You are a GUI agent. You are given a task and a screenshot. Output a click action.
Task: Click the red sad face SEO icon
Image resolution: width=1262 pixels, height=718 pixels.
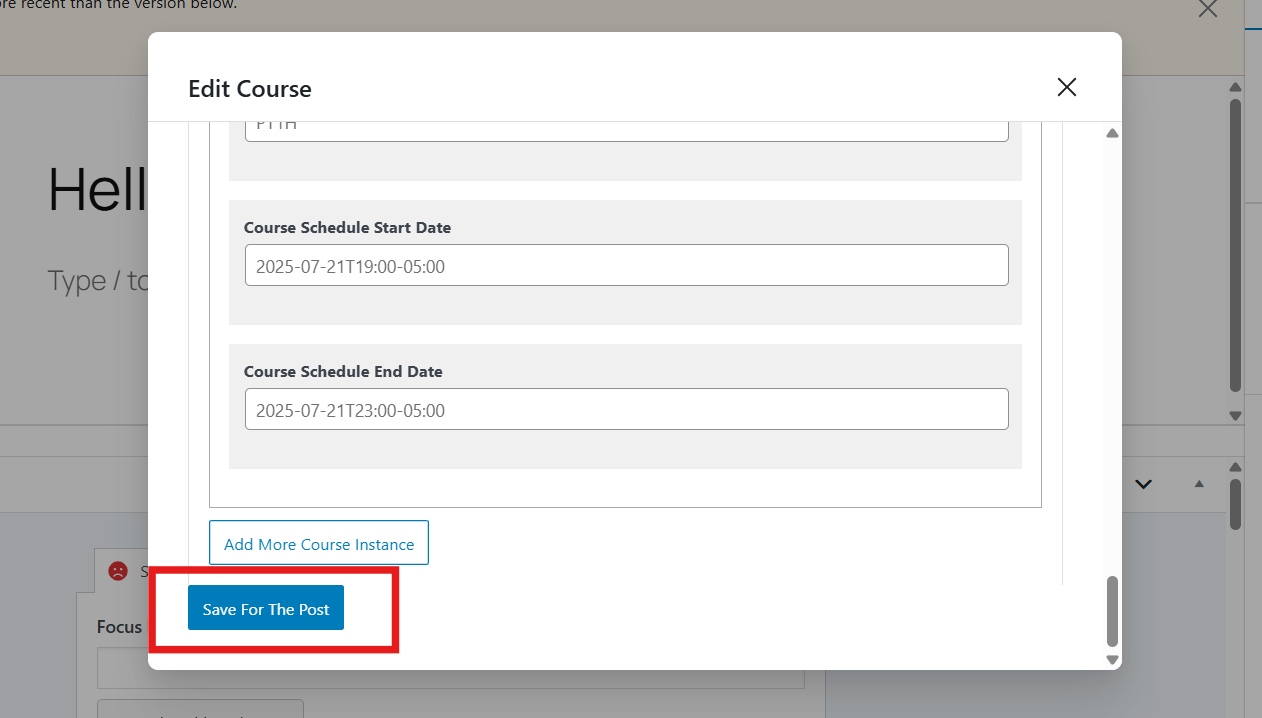coord(118,571)
